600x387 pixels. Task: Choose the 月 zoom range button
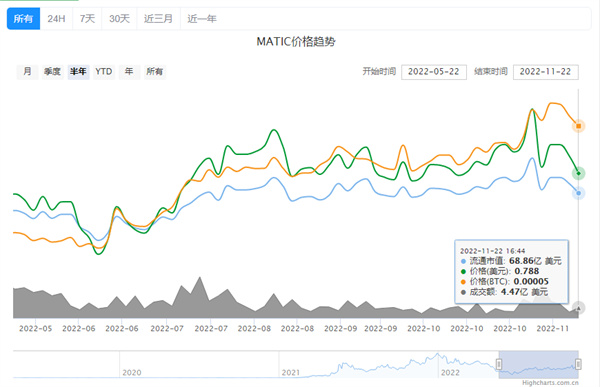(27, 72)
